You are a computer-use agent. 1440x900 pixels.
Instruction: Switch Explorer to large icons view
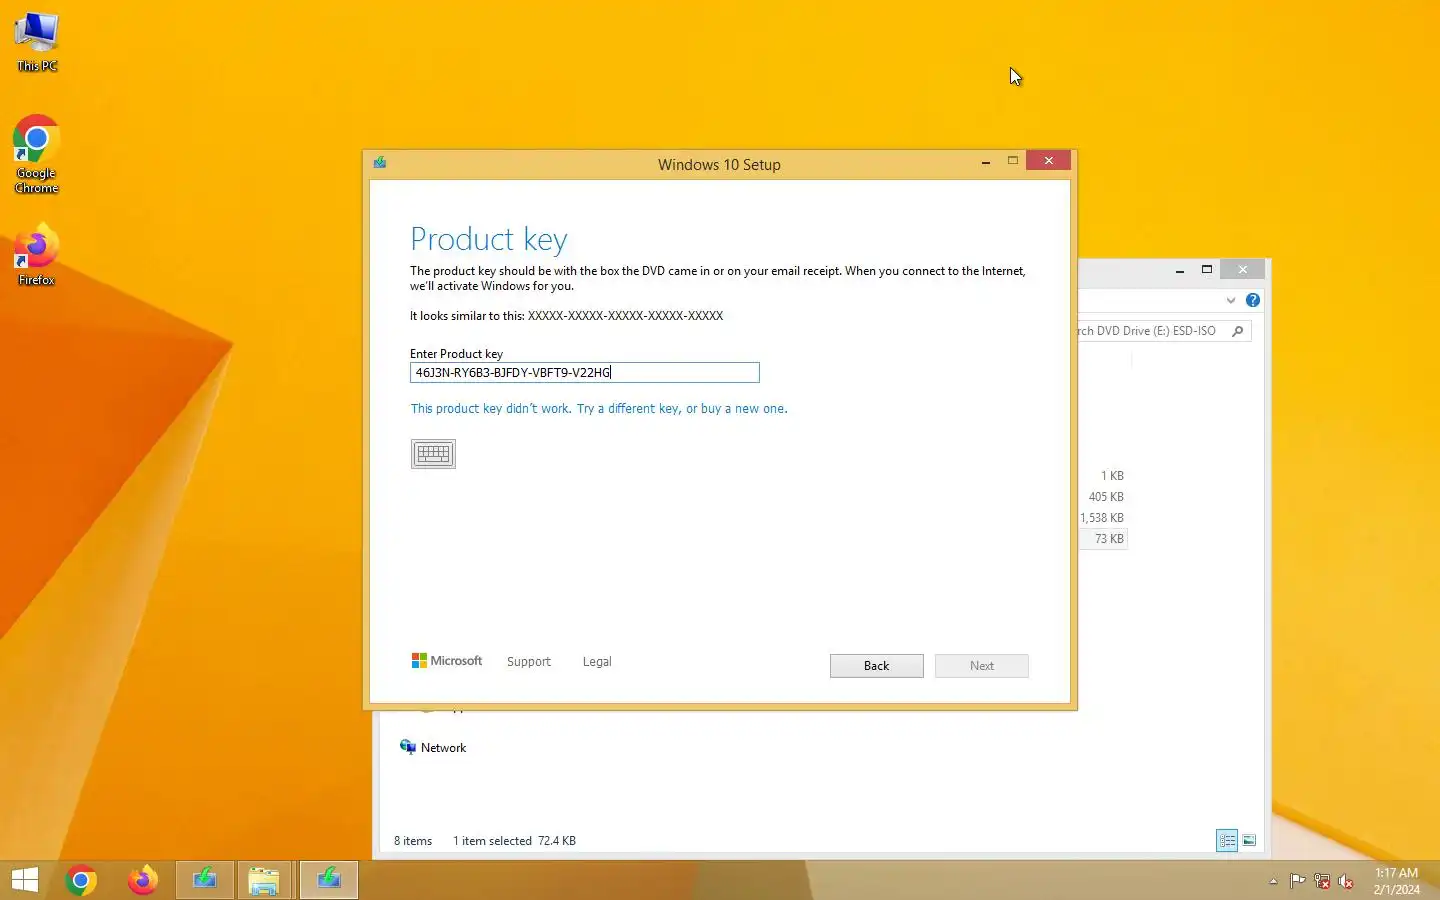[1249, 840]
